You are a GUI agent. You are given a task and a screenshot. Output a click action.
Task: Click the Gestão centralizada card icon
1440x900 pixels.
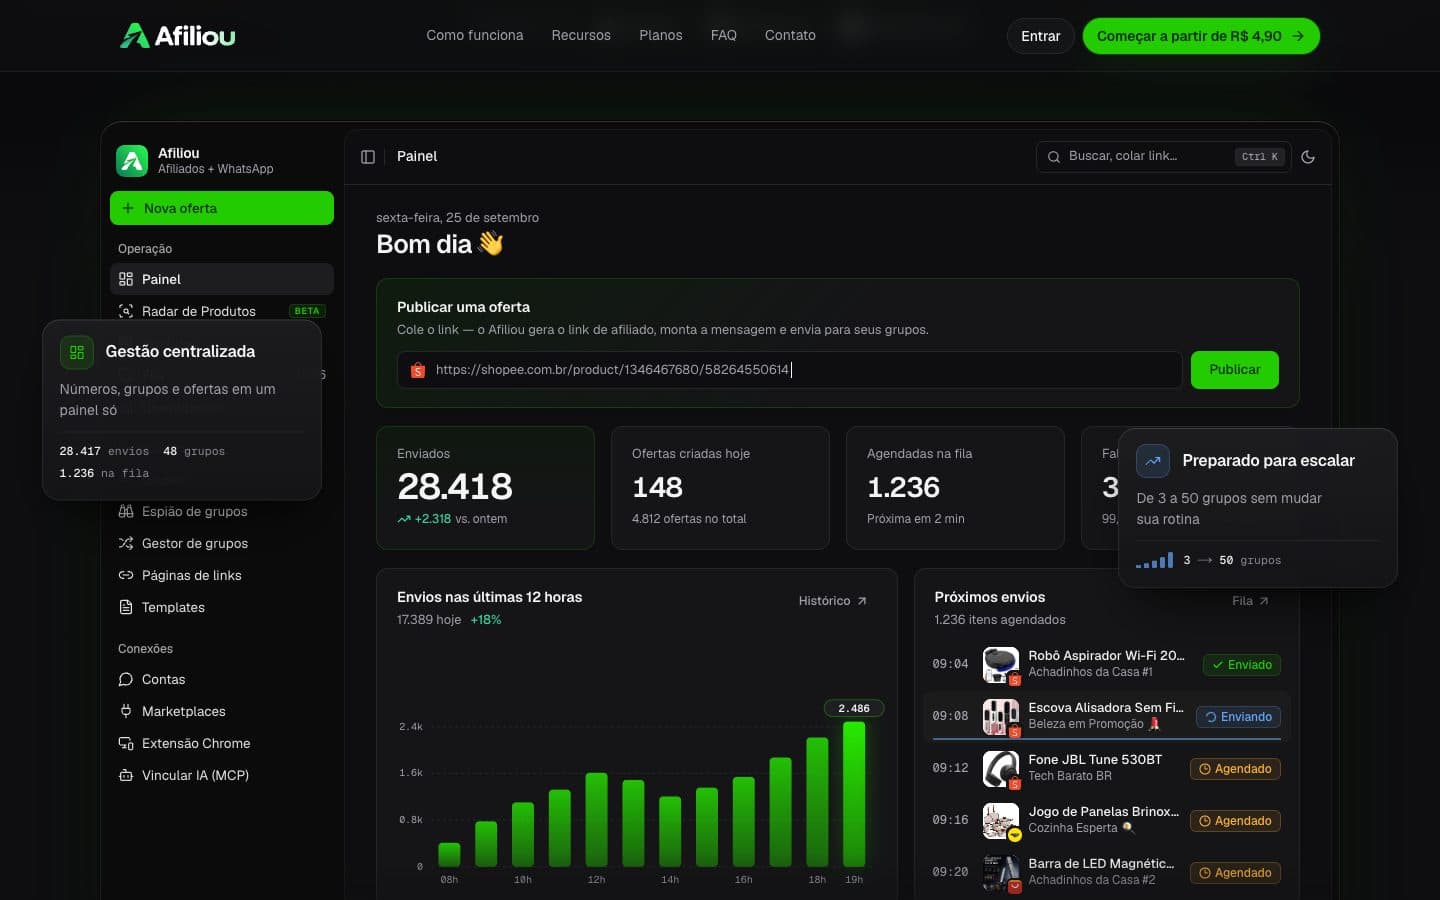(x=77, y=352)
